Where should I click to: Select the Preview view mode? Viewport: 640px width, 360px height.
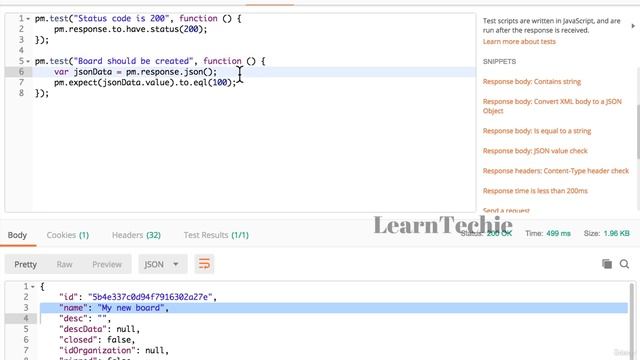[107, 264]
